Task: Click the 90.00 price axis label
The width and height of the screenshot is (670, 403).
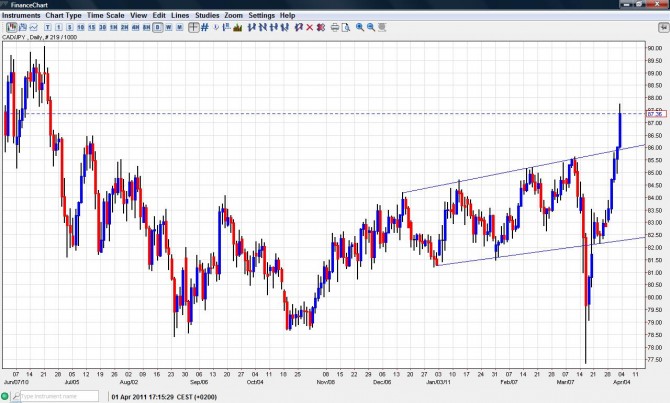Action: (655, 48)
